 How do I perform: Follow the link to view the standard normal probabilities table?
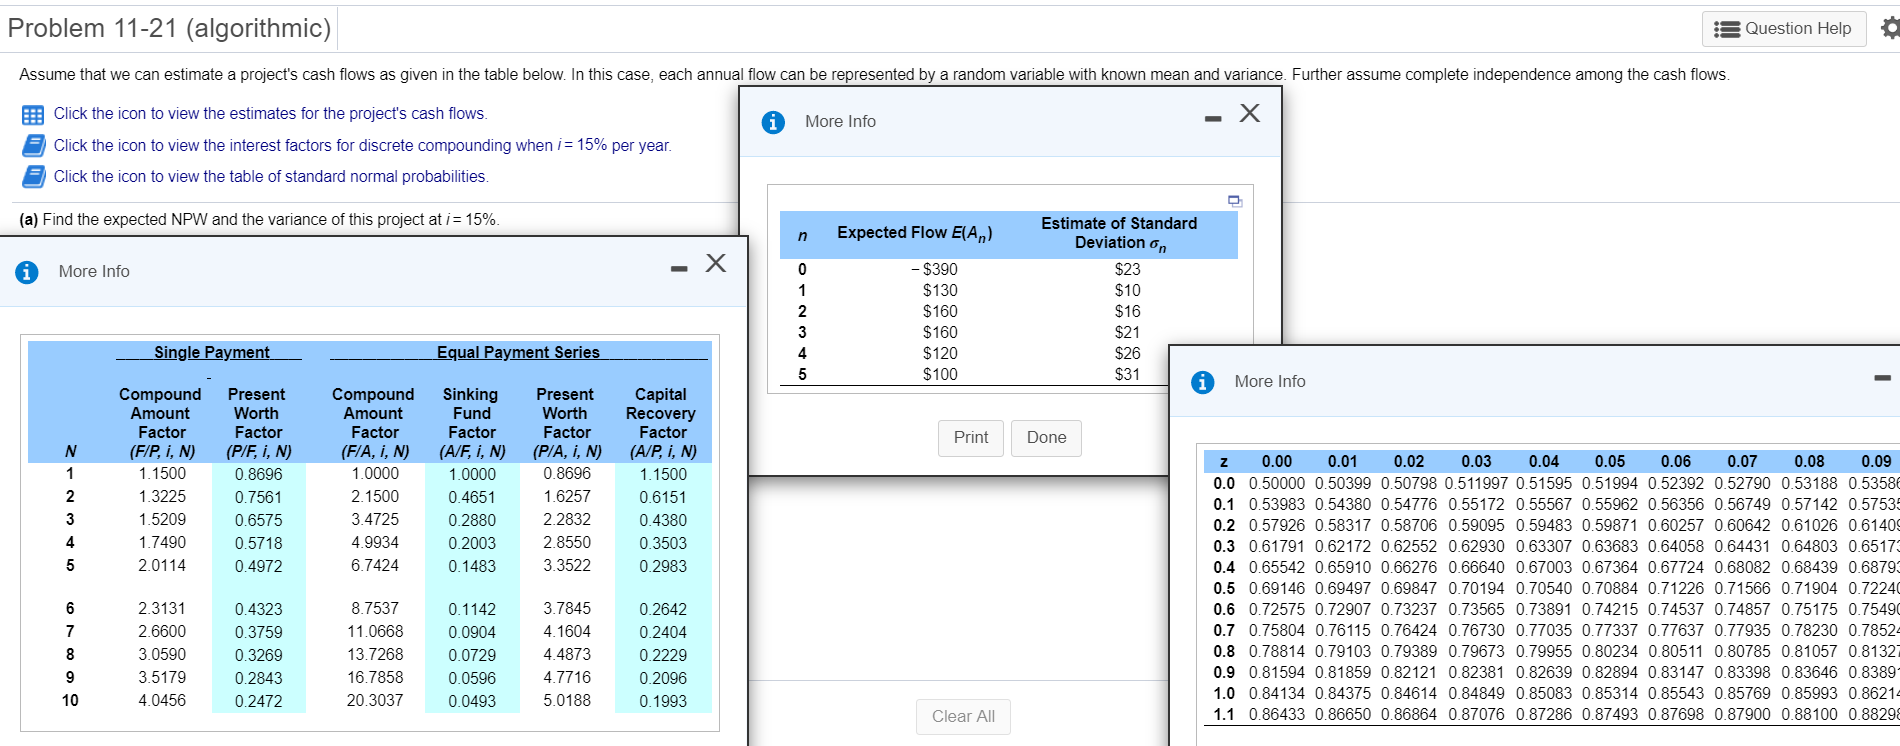271,177
